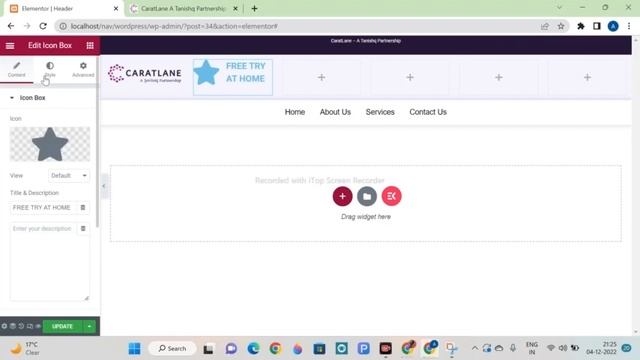Open the Windows Start menu

pyautogui.click(x=134, y=349)
